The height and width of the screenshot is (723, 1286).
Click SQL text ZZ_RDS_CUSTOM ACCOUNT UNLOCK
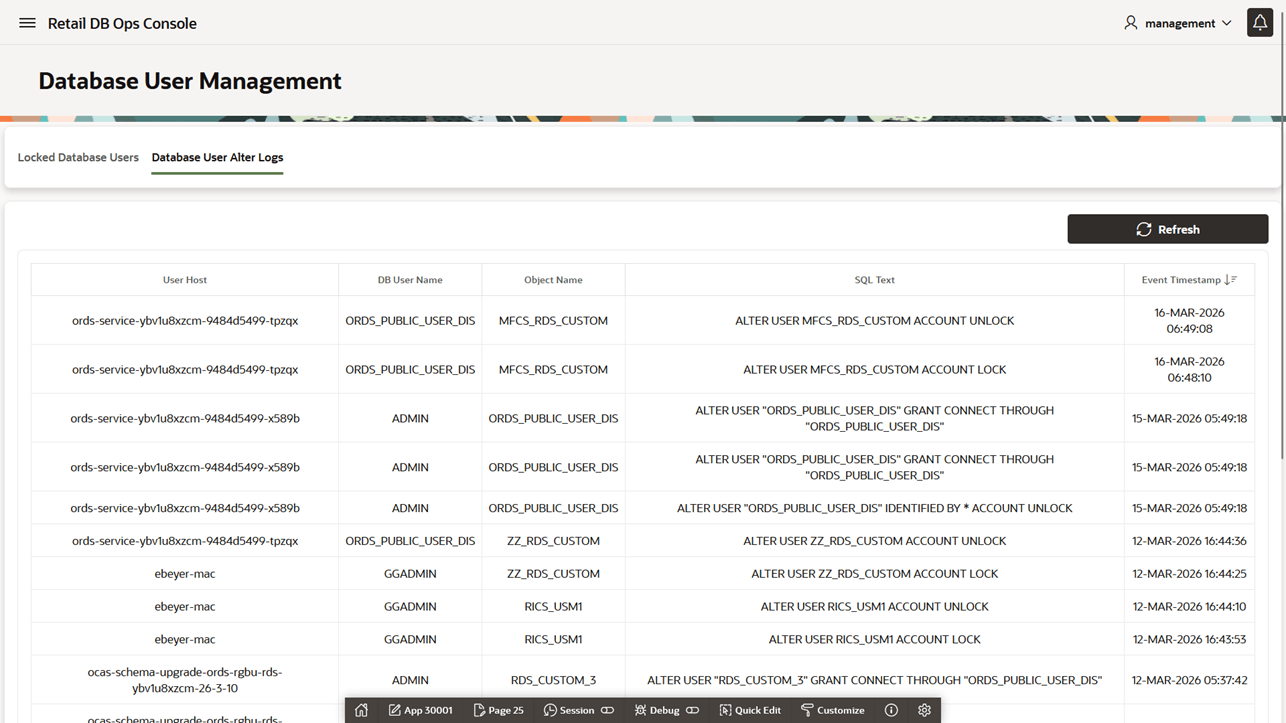874,541
